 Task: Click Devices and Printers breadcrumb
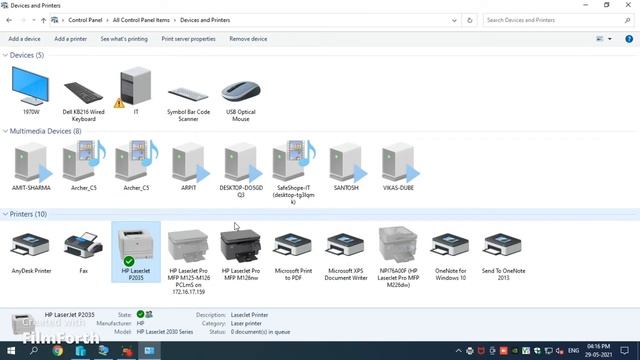[x=205, y=20]
